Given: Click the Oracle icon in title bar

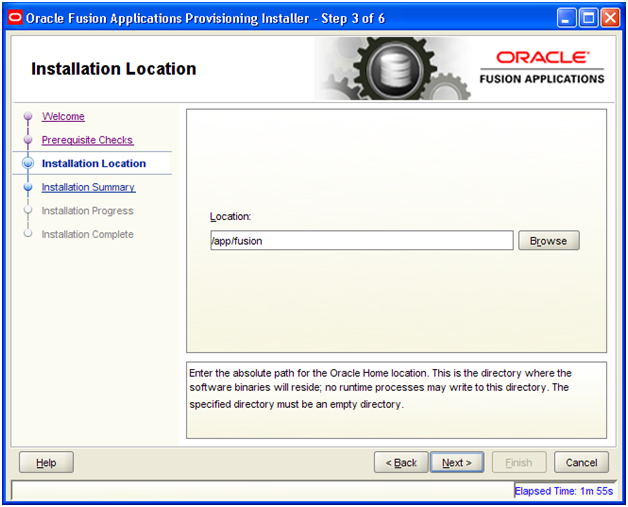Looking at the screenshot, I should tap(15, 18).
